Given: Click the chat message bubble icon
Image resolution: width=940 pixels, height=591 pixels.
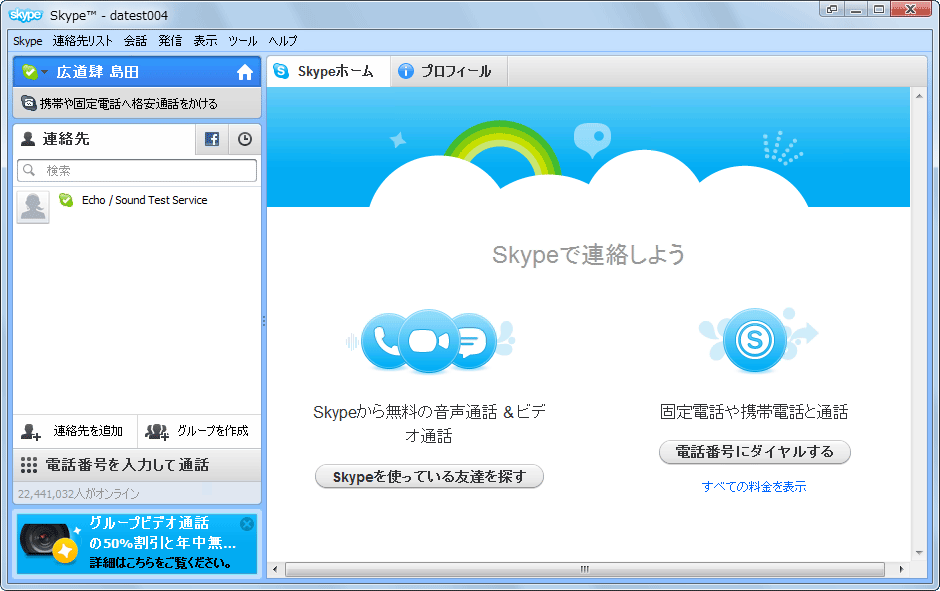Looking at the screenshot, I should pyautogui.click(x=475, y=342).
